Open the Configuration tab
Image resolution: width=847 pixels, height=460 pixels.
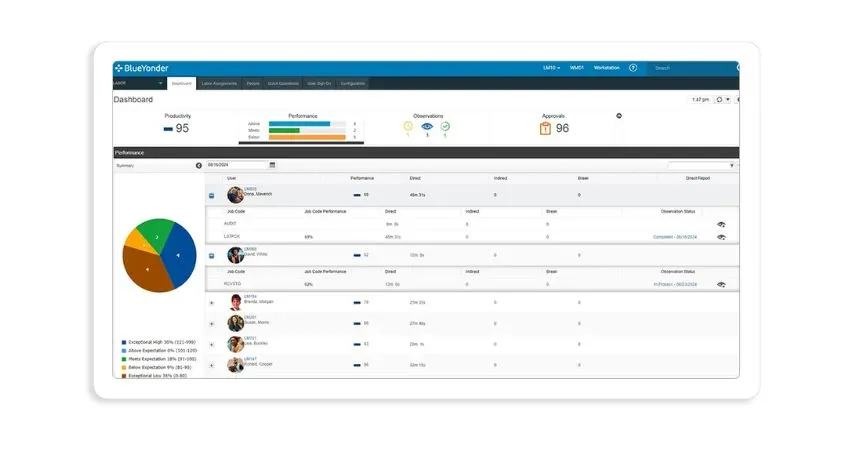click(x=353, y=84)
